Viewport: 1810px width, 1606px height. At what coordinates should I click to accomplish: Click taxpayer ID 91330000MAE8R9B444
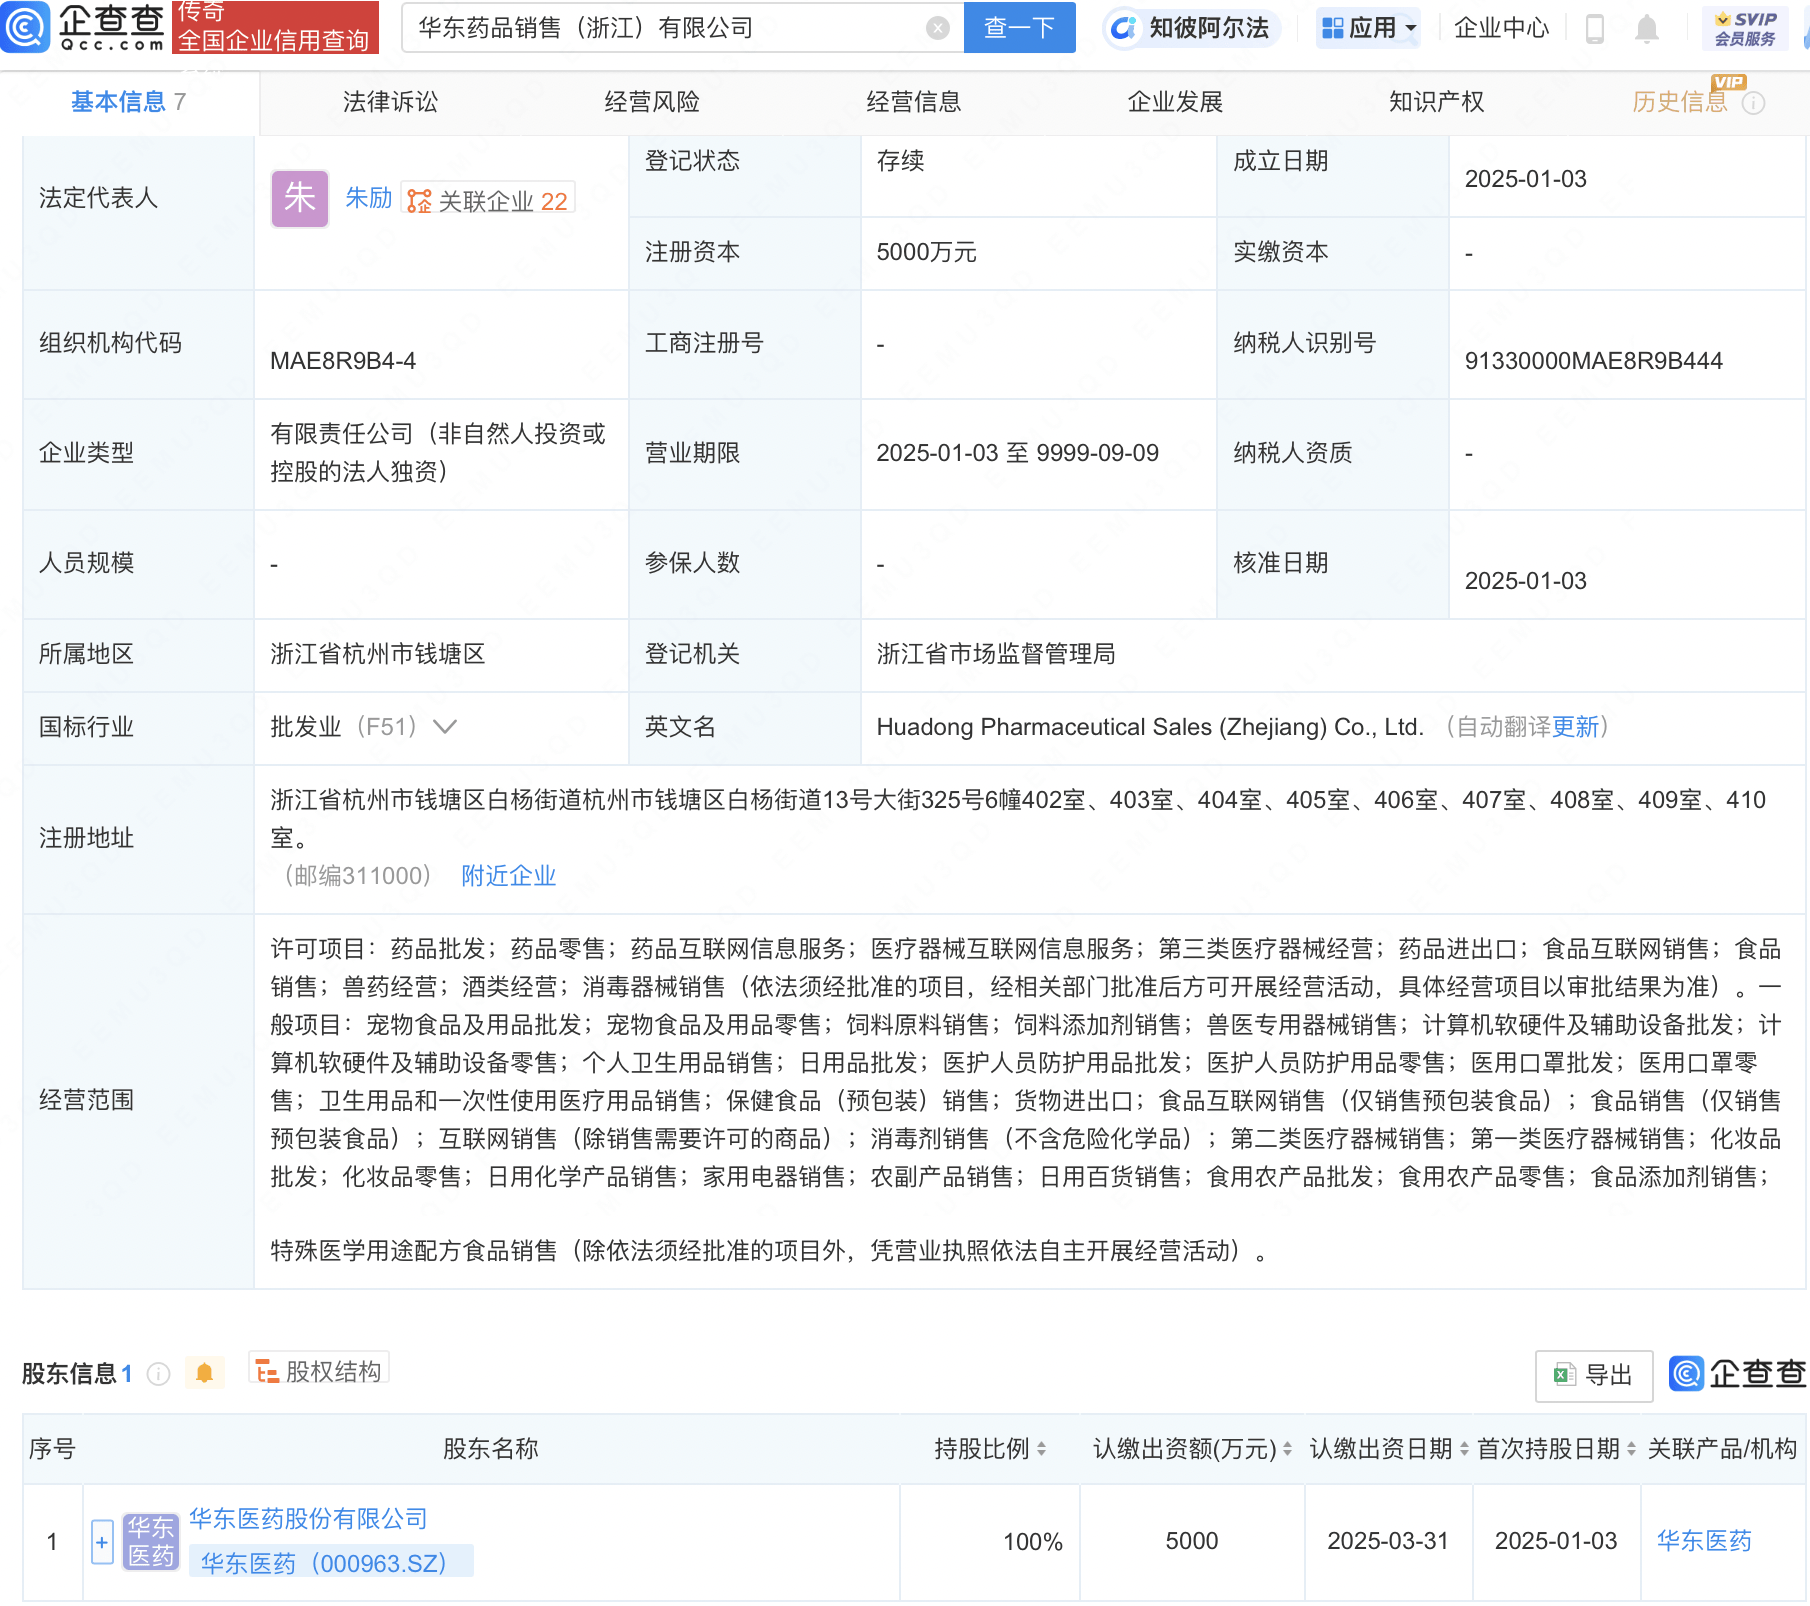1593,361
